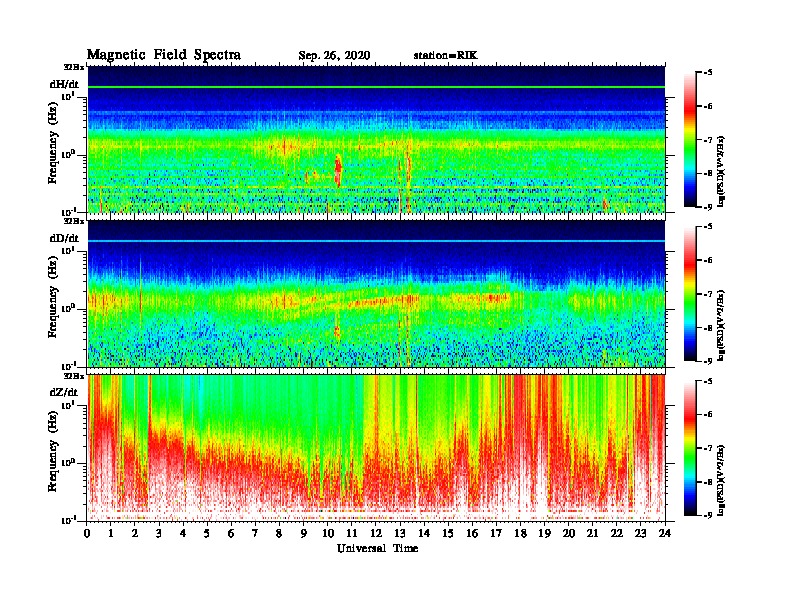Image resolution: width=792 pixels, height=612 pixels.
Task: Click the "dD/dt" panel label
Action: click(64, 238)
